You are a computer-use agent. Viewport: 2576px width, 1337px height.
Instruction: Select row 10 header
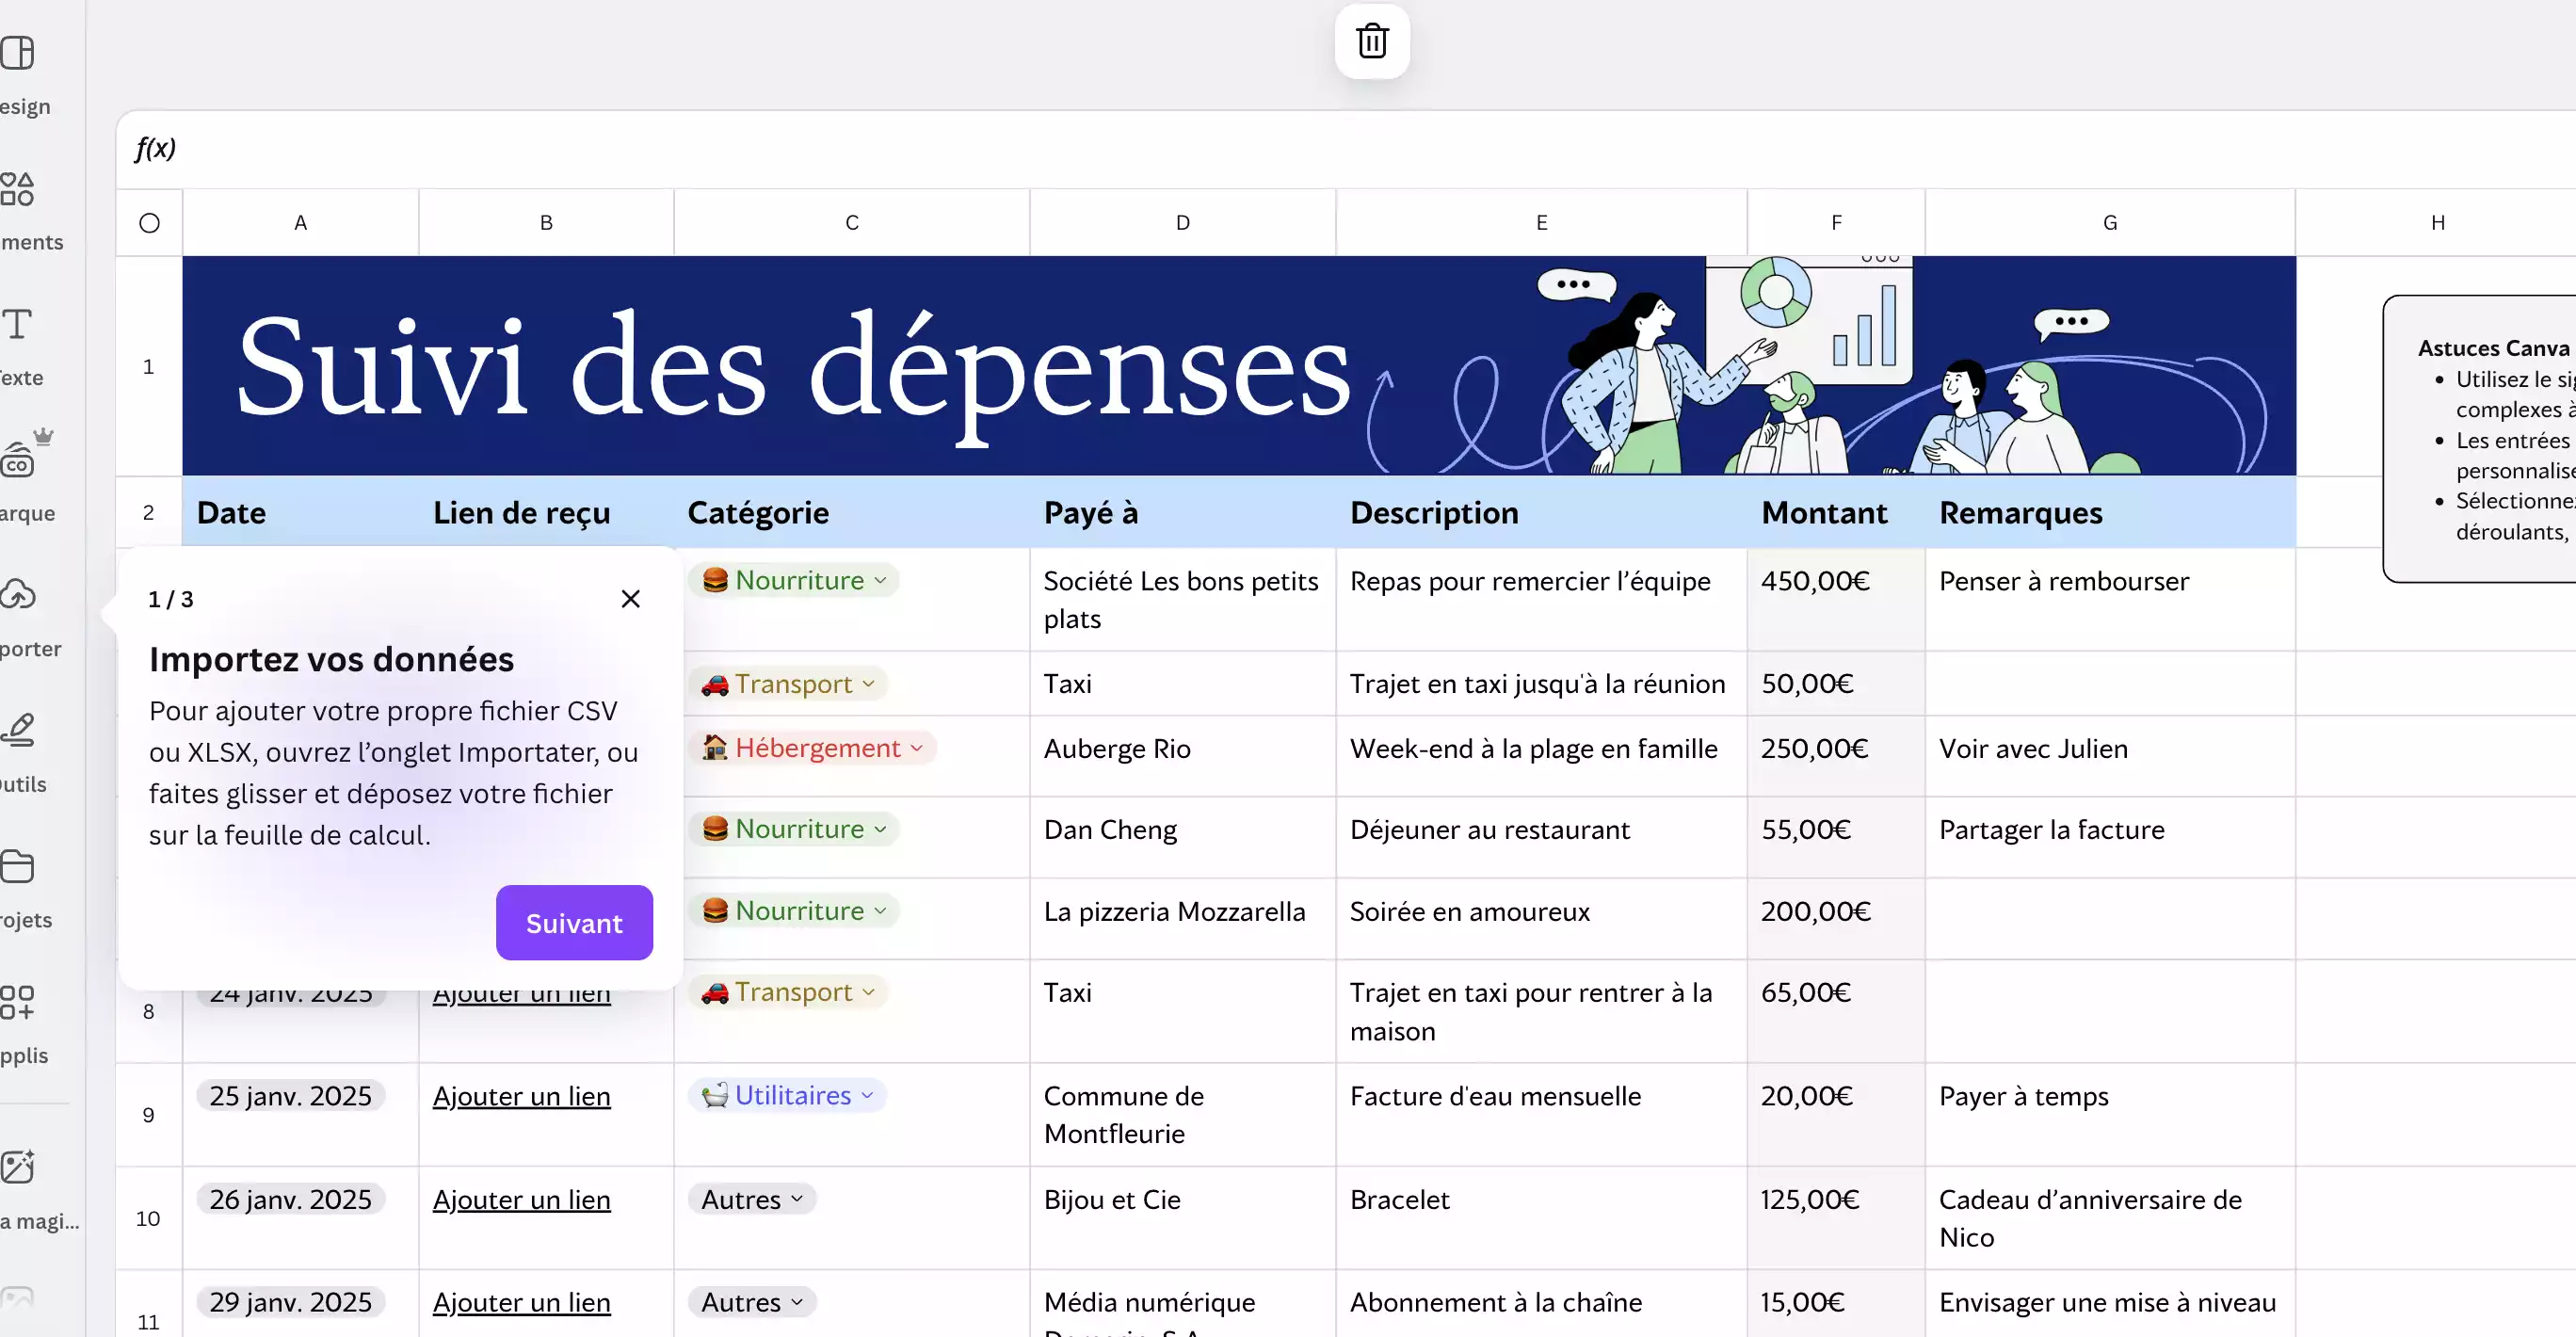pos(149,1218)
